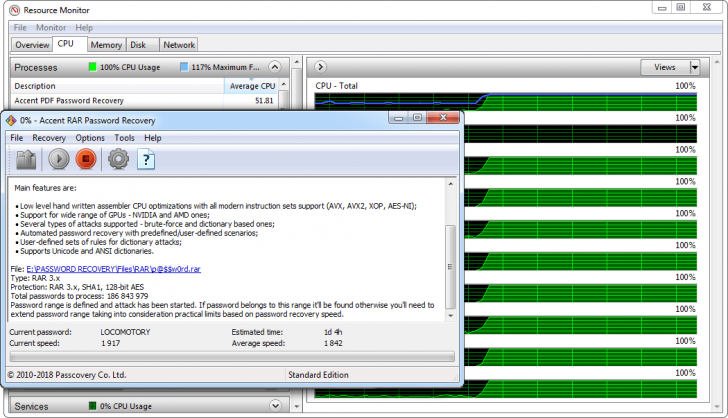The width and height of the screenshot is (728, 418).
Task: Sort by Description column header
Action: (x=117, y=86)
